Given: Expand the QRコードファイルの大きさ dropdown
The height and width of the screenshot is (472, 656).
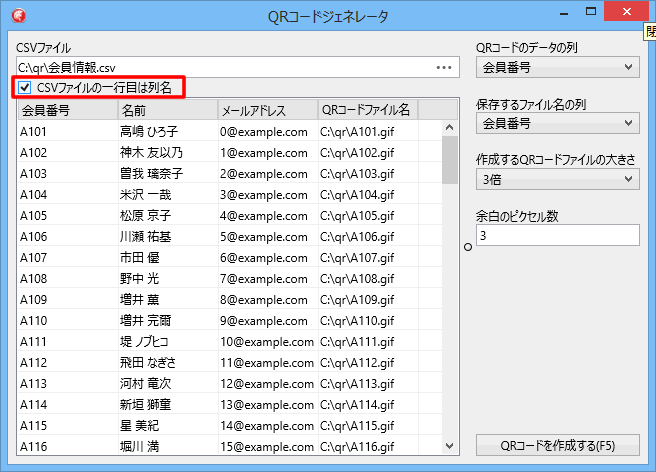Looking at the screenshot, I should click(557, 179).
